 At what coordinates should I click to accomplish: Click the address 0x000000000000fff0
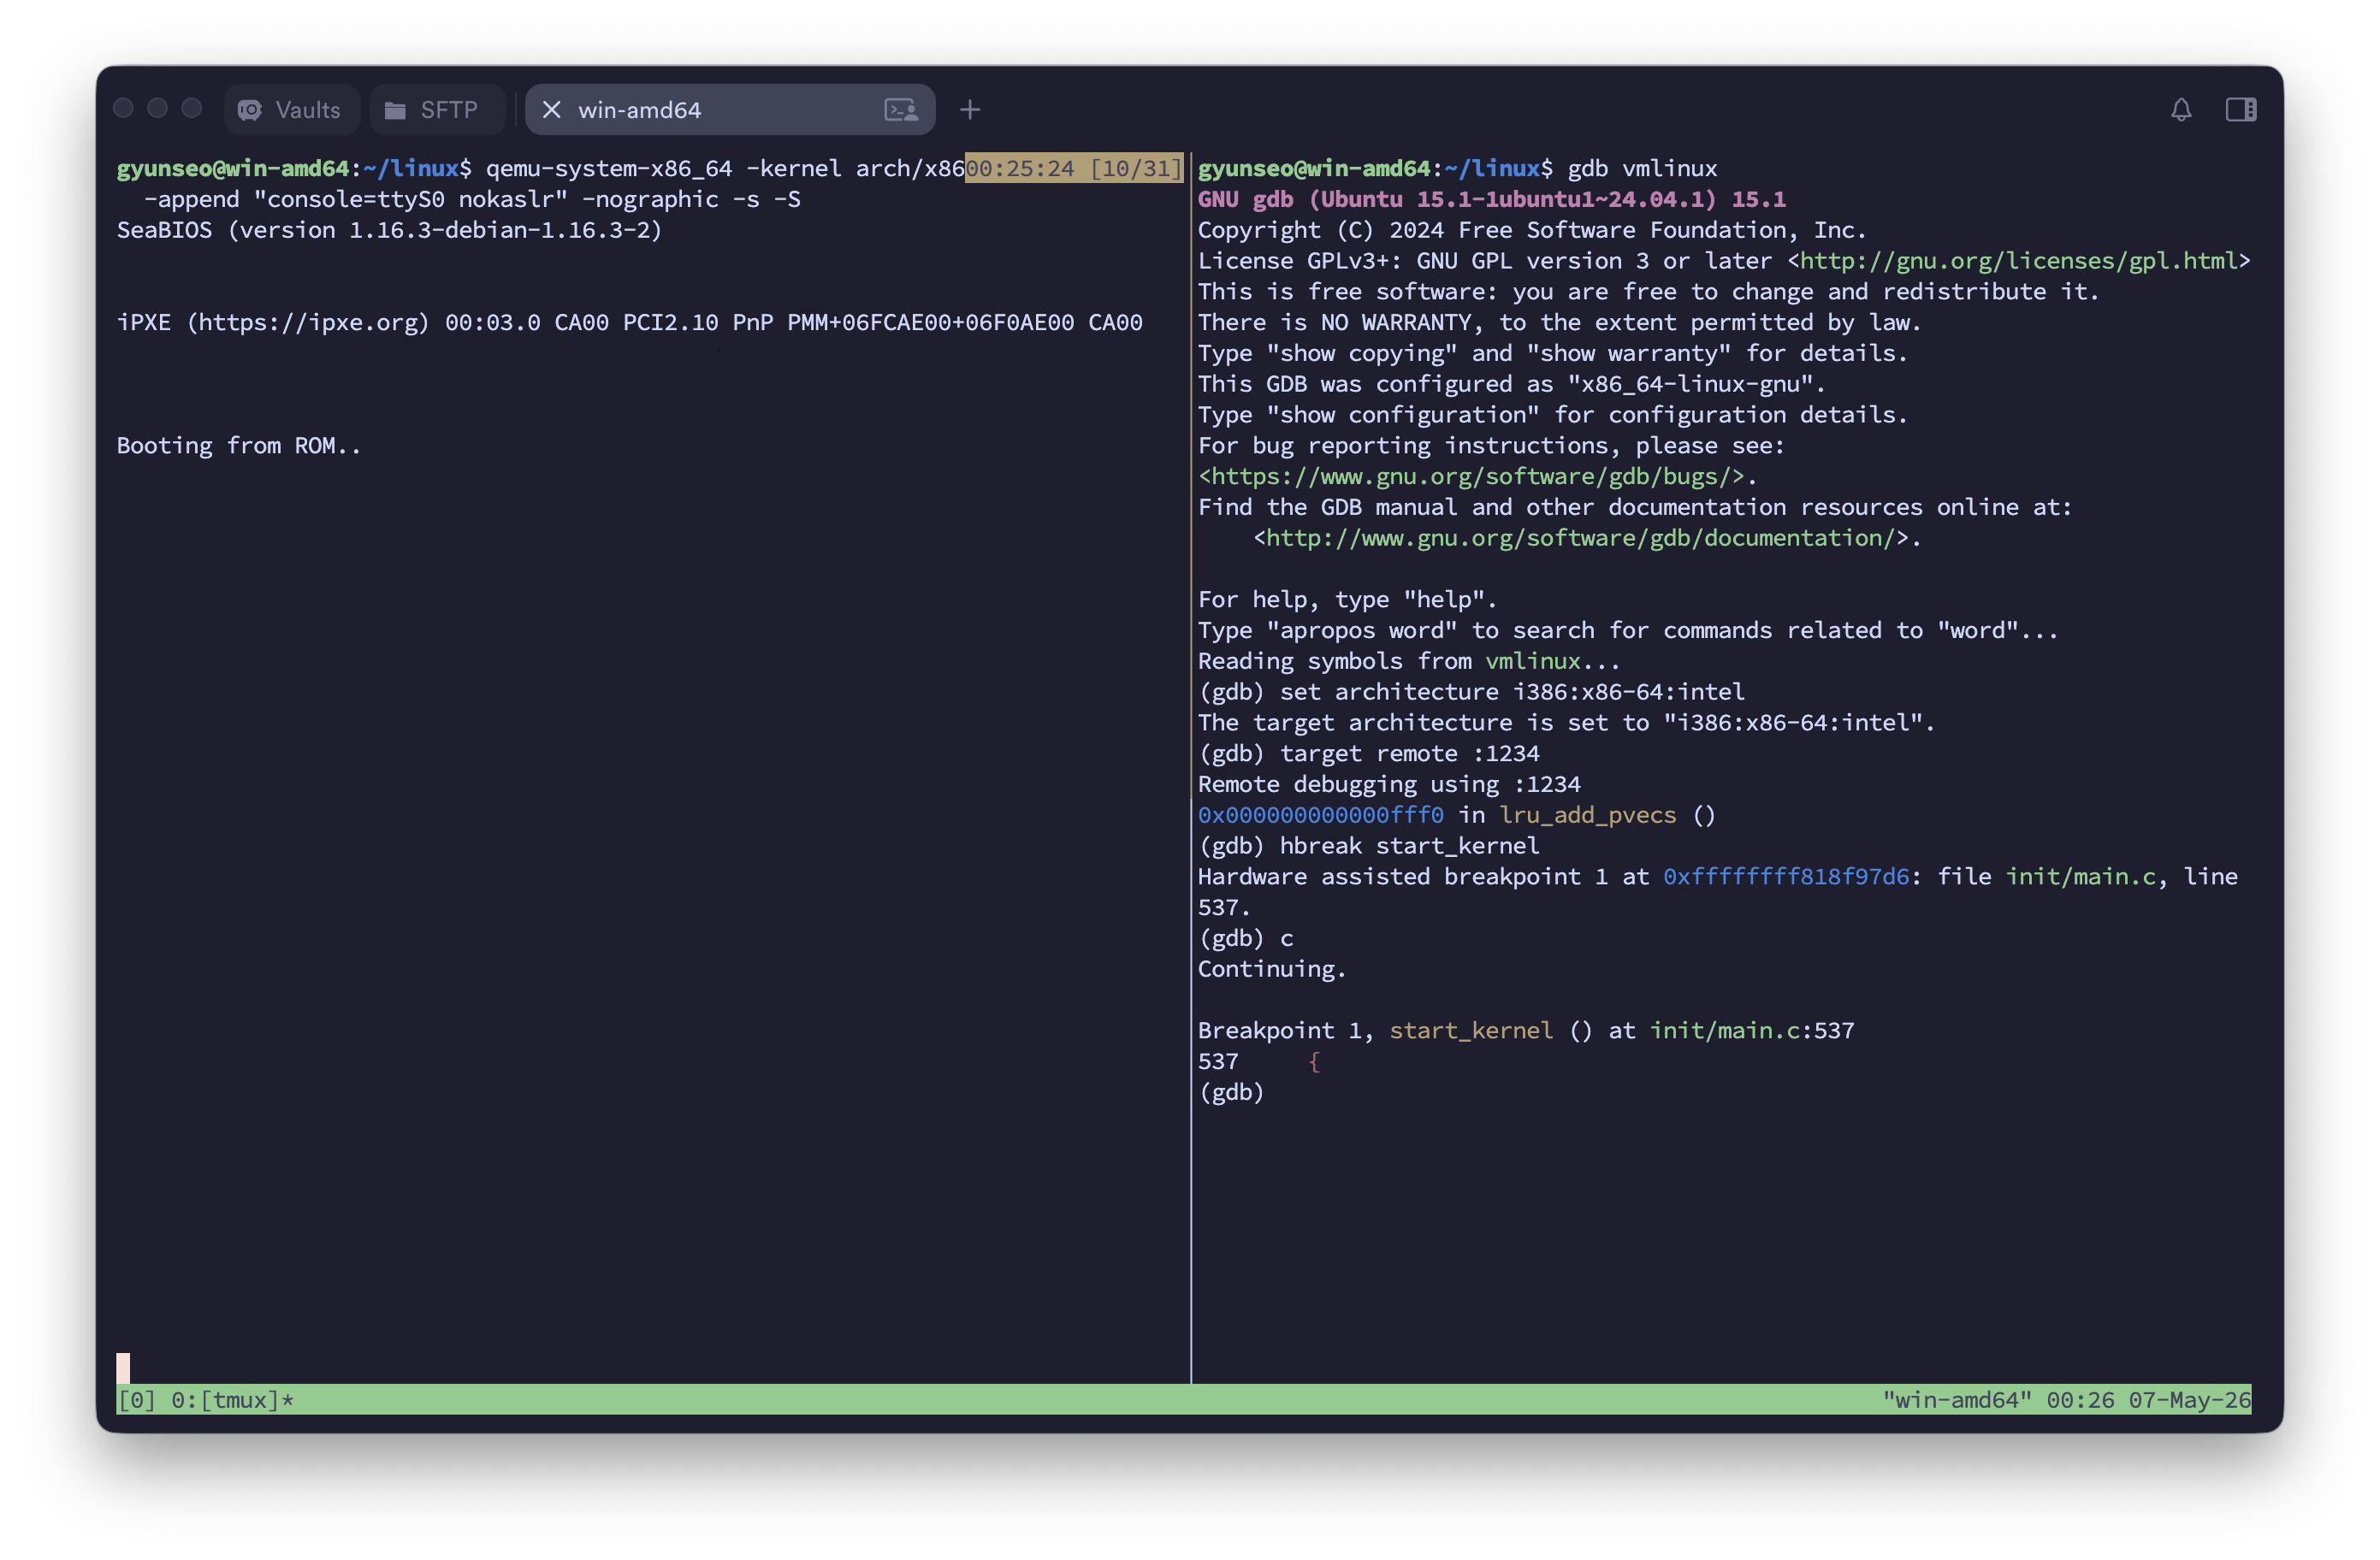point(1321,816)
